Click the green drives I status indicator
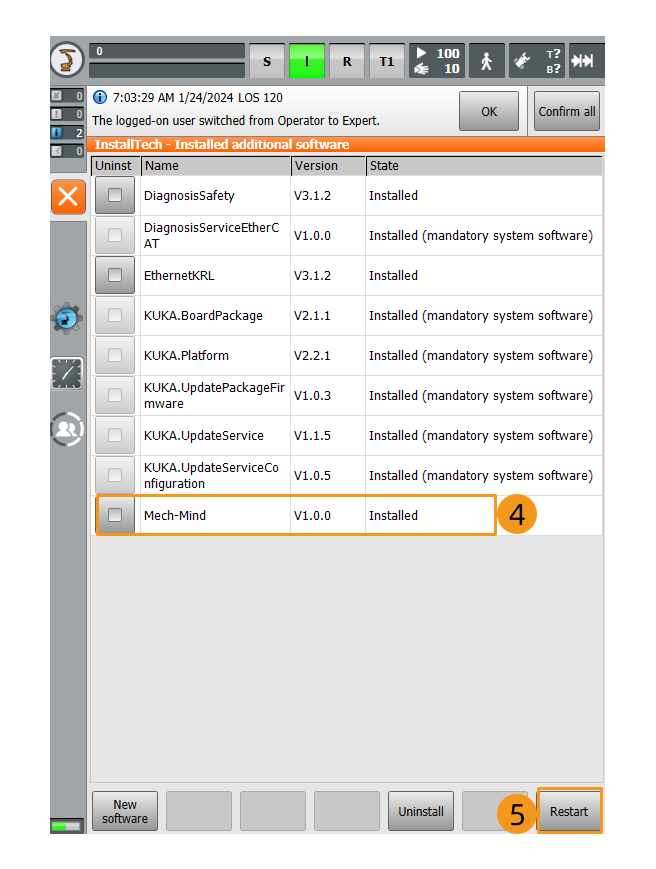This screenshot has height=869, width=656. [307, 60]
